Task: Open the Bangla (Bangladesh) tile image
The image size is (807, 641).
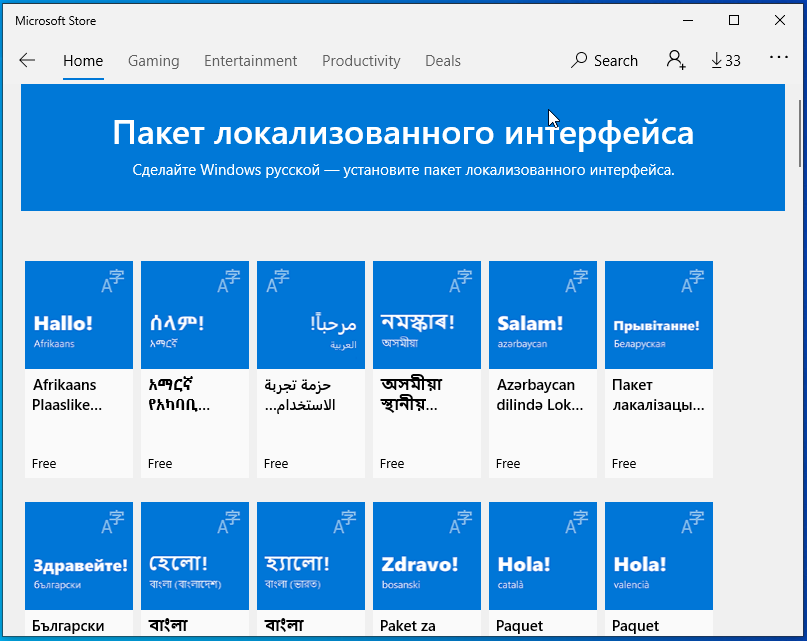Action: (x=195, y=556)
